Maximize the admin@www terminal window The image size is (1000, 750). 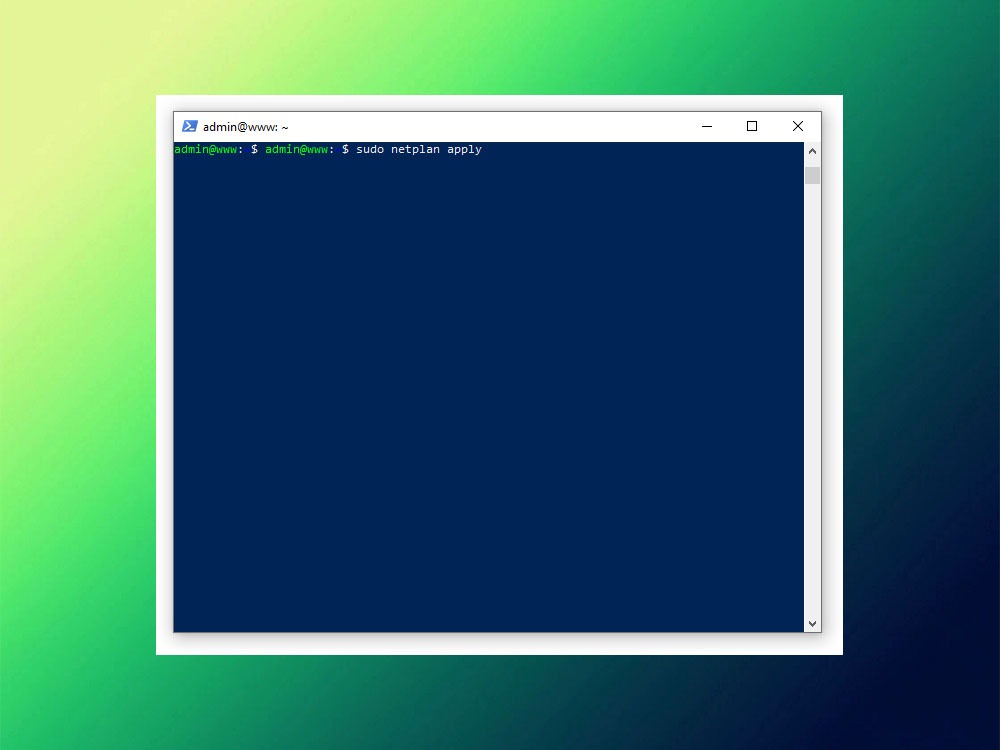tap(752, 126)
